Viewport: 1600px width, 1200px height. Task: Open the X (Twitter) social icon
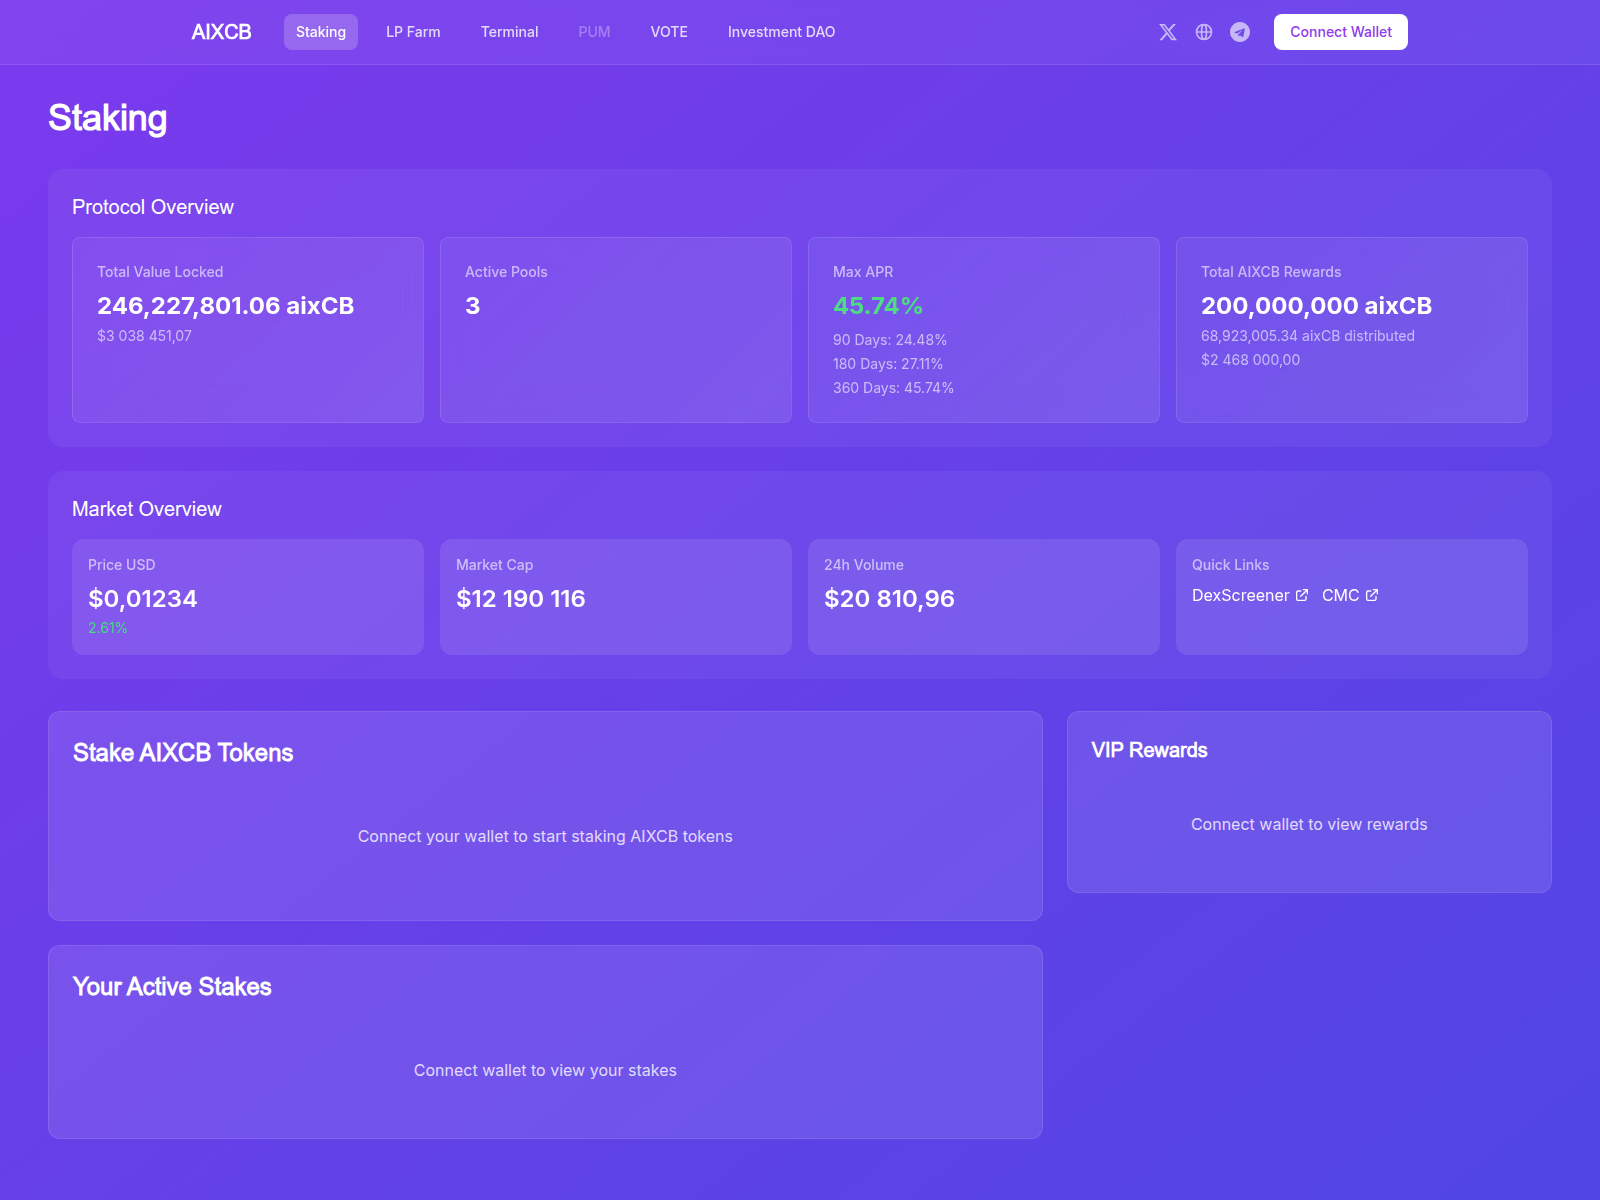[x=1168, y=32]
